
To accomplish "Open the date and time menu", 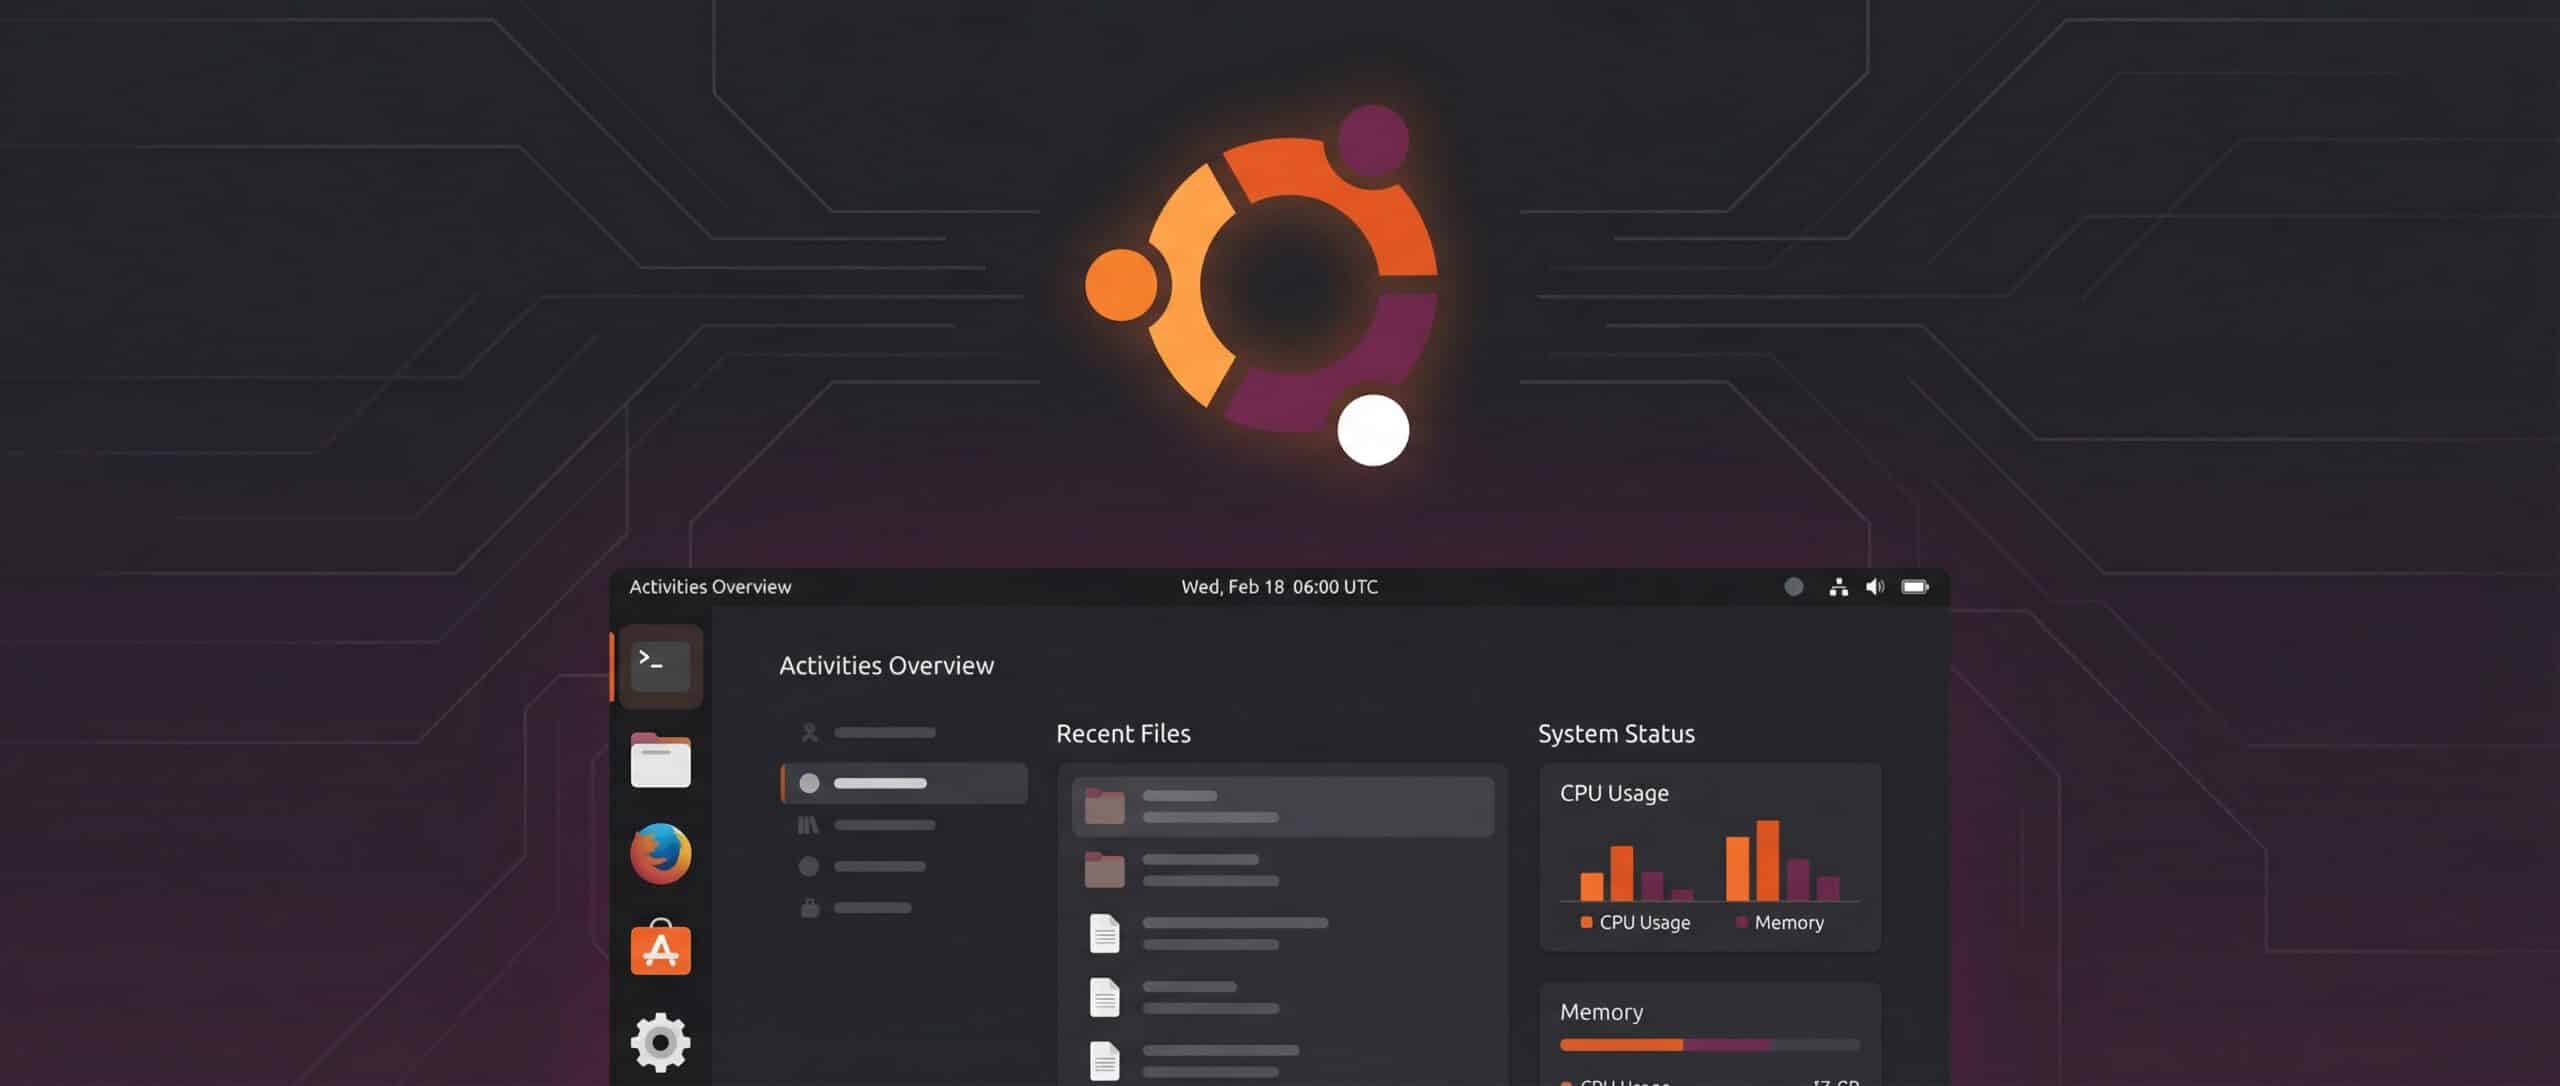I will (1279, 587).
